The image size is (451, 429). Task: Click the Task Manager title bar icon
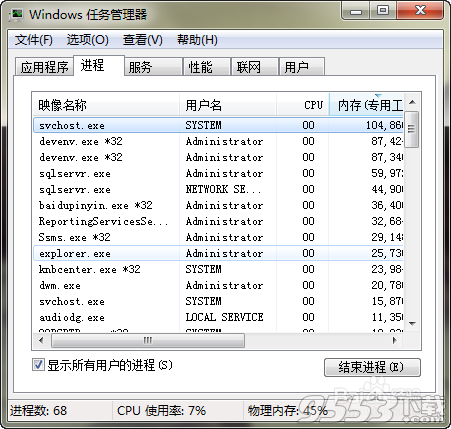[x=17, y=15]
